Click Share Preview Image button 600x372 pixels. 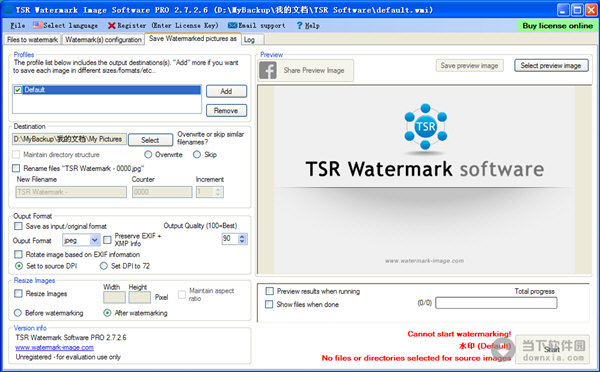[x=306, y=70]
